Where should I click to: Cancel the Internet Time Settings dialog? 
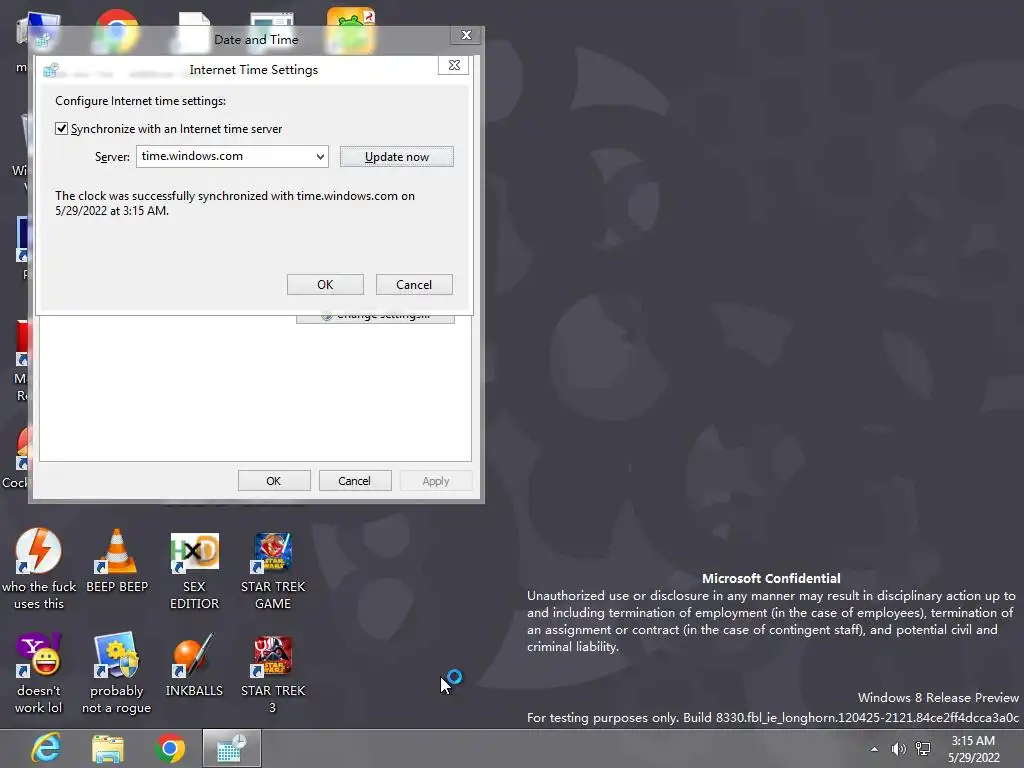coord(414,285)
